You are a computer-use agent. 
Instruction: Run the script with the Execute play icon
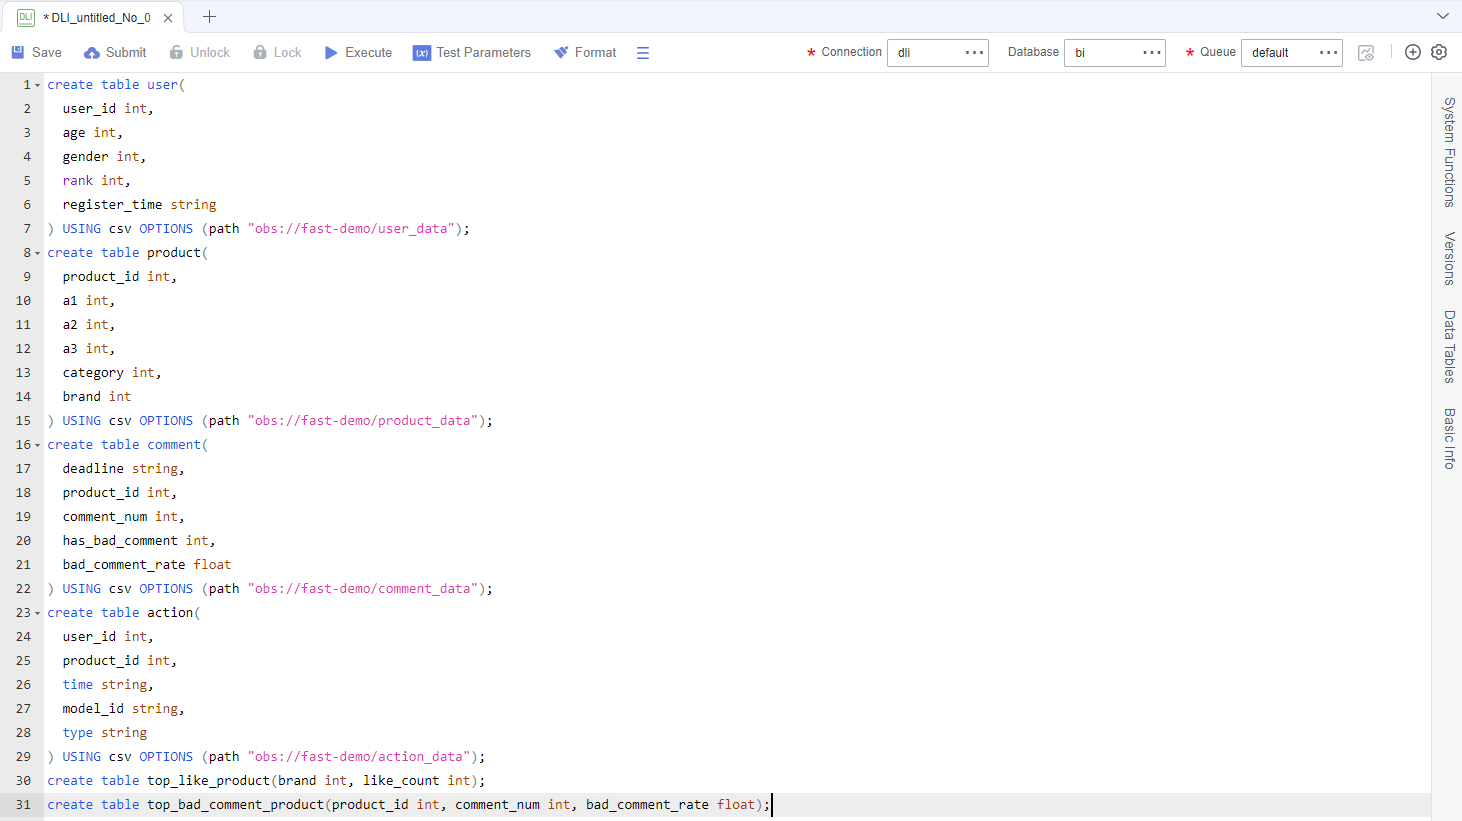click(x=331, y=52)
